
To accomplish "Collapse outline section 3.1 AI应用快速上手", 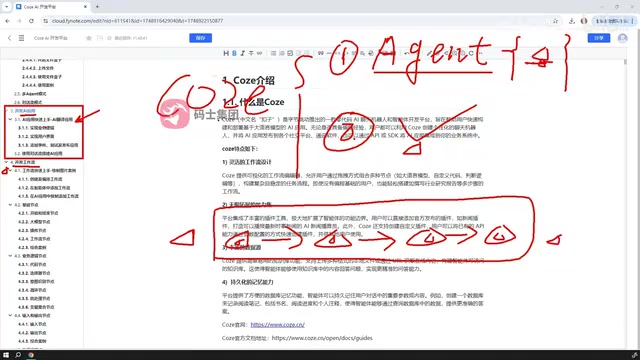I will point(10,120).
